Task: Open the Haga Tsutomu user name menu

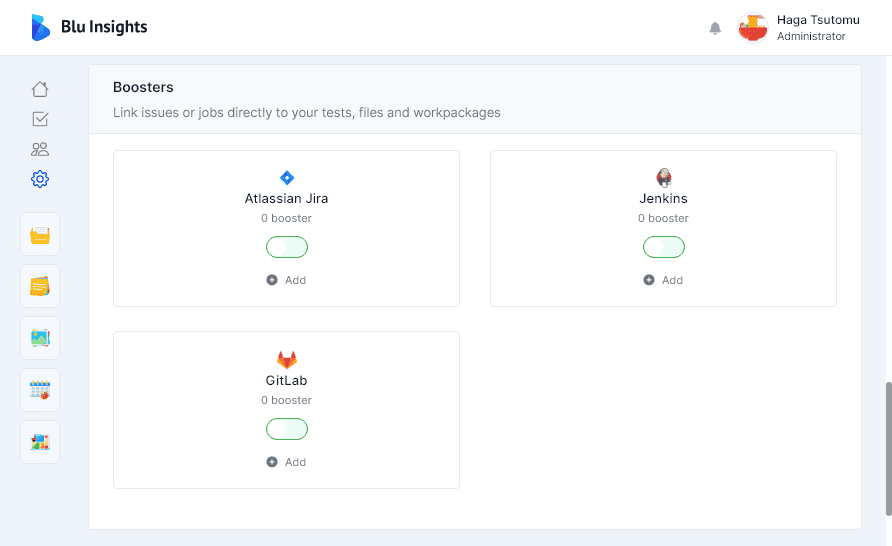Action: click(818, 20)
